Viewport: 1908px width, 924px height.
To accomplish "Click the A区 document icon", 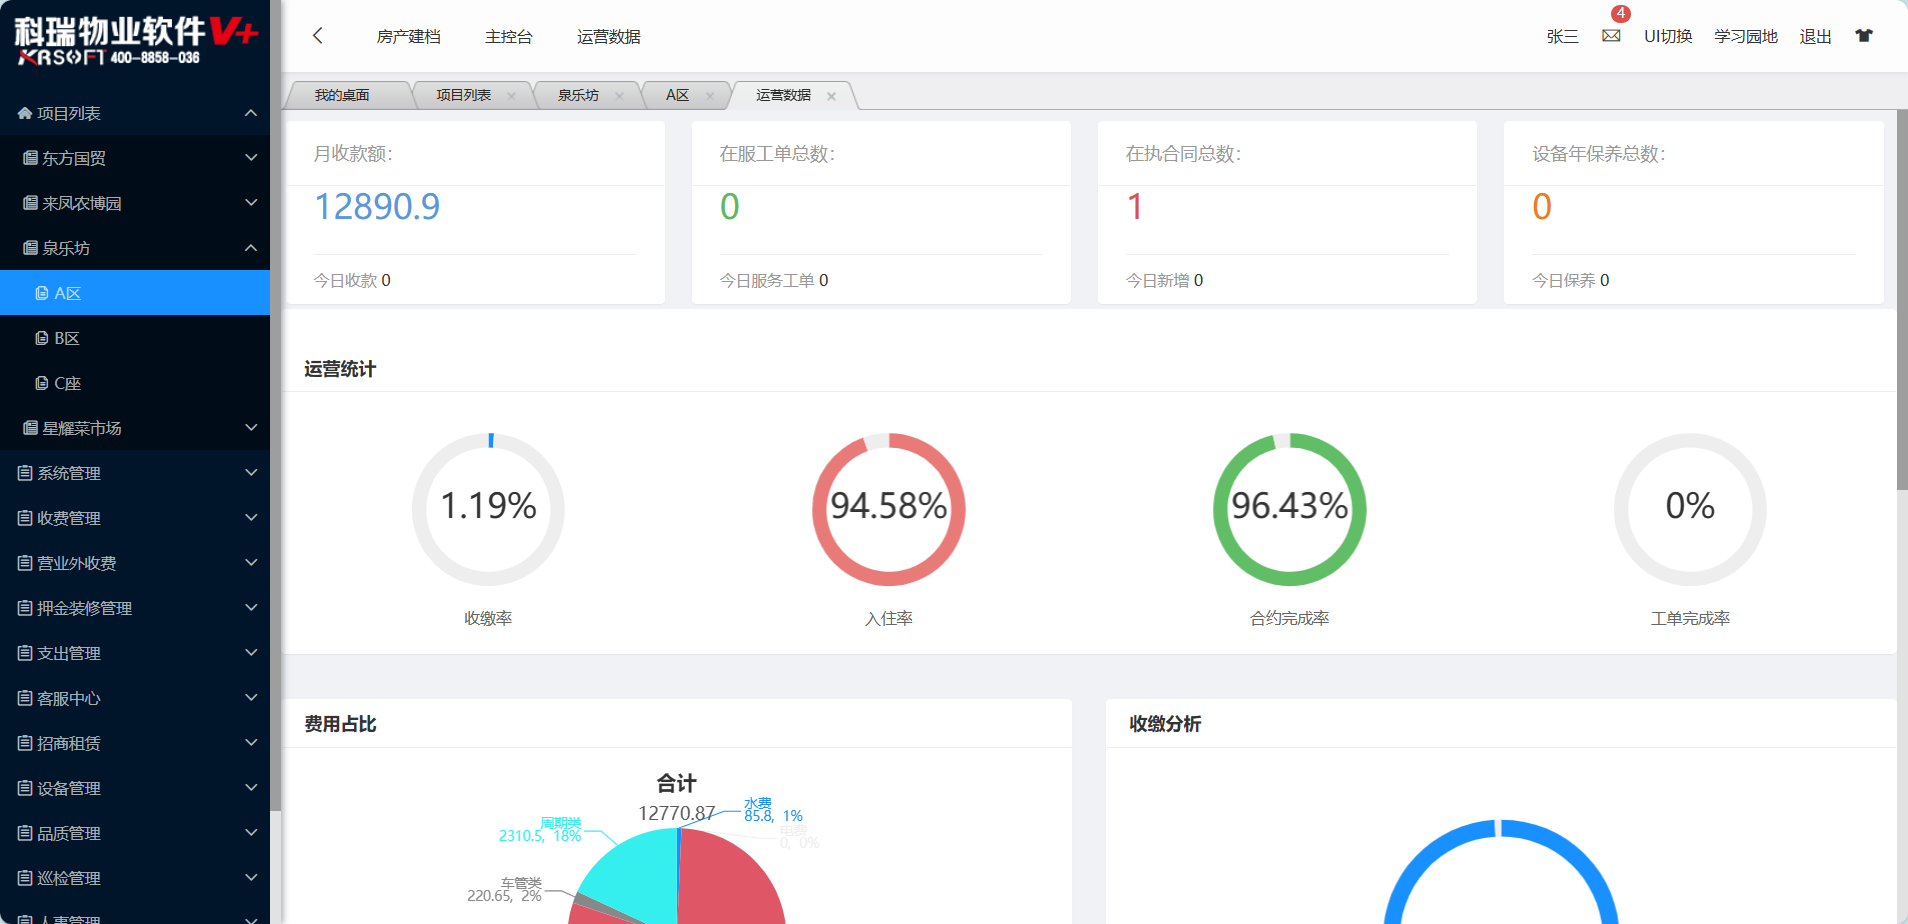I will (42, 293).
